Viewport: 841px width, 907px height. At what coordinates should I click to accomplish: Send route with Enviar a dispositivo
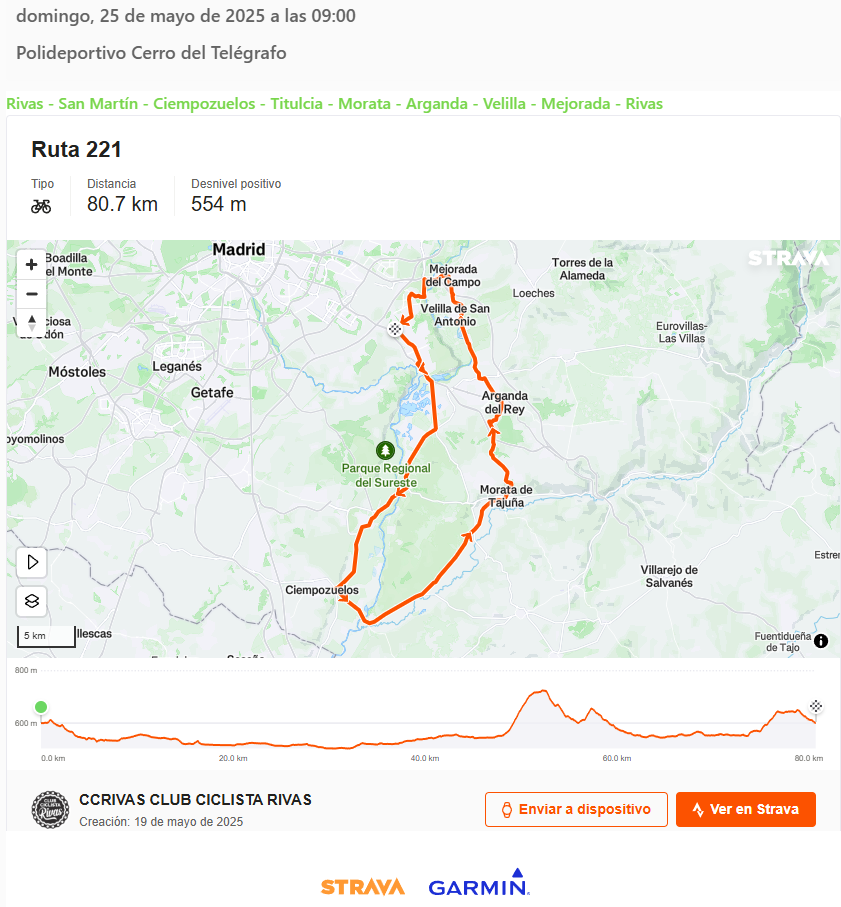click(x=576, y=809)
